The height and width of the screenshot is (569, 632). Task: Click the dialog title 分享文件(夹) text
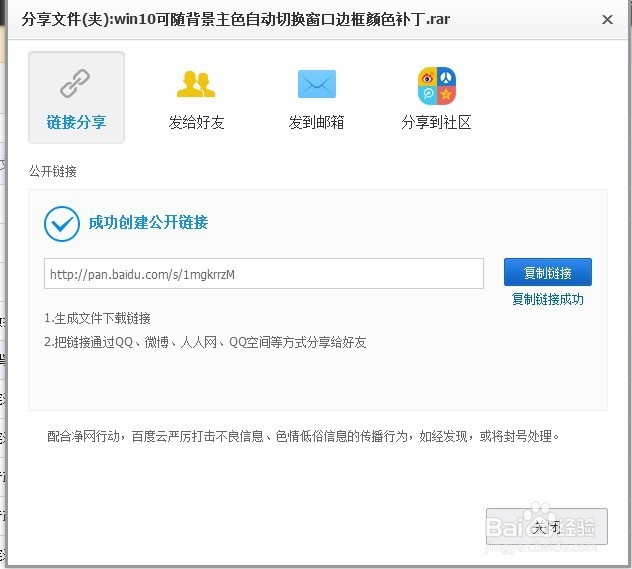(x=235, y=19)
